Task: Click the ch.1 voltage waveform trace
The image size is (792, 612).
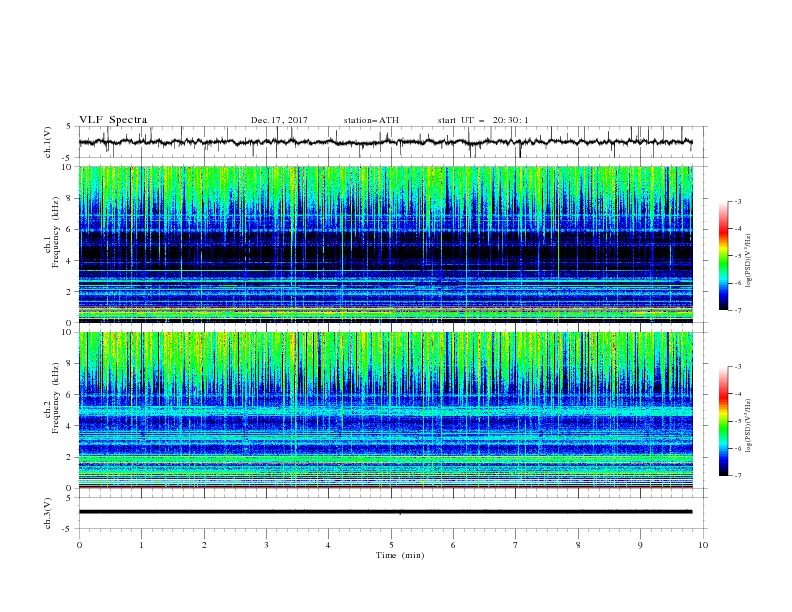Action: pyautogui.click(x=385, y=142)
